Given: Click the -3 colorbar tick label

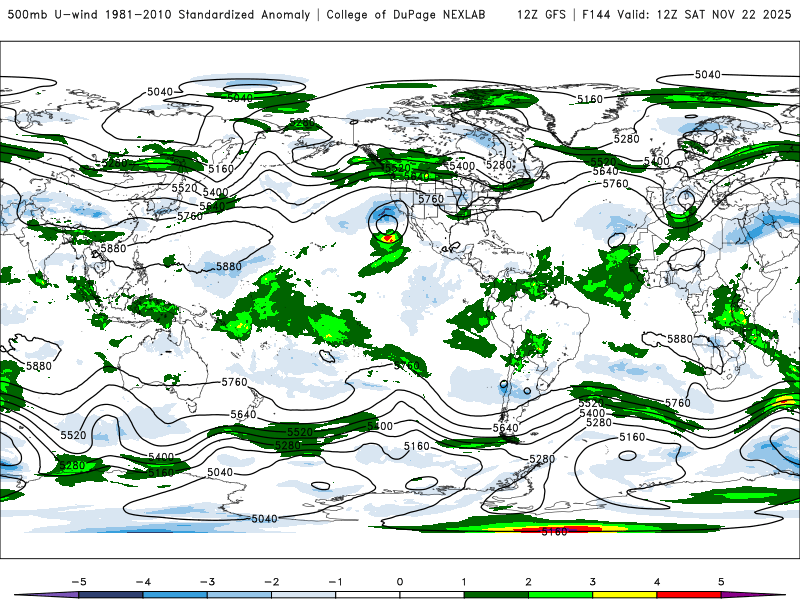Looking at the screenshot, I should point(207,582).
